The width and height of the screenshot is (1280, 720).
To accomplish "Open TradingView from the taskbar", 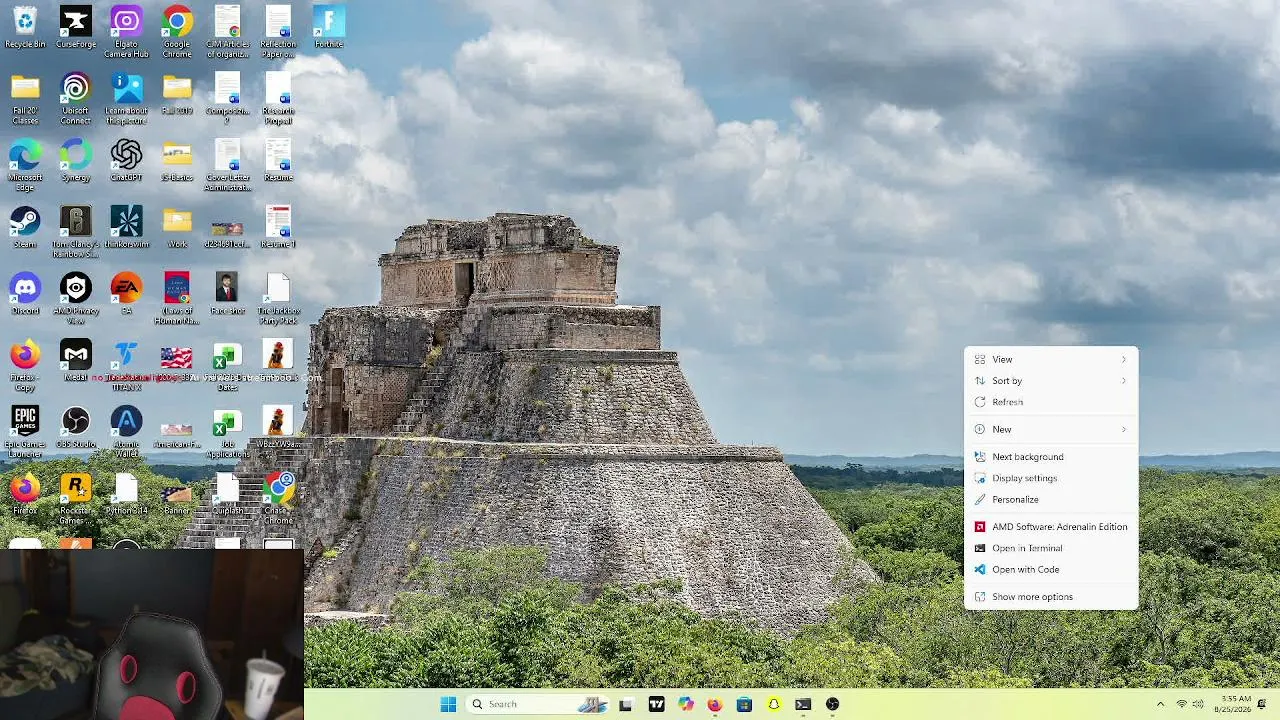I will coord(656,704).
